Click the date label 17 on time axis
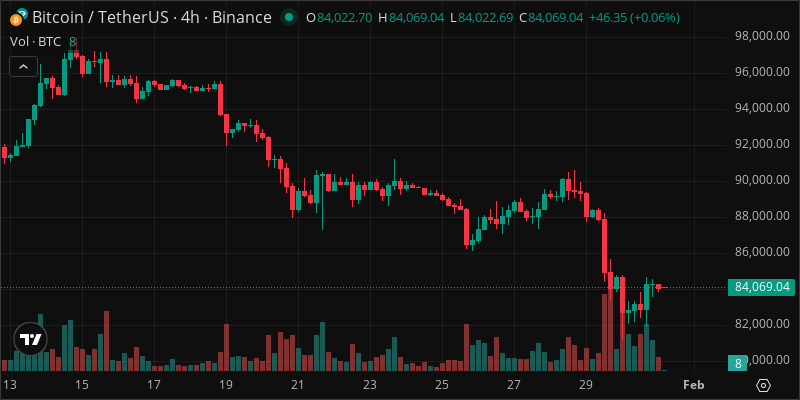The image size is (800, 400). (154, 384)
